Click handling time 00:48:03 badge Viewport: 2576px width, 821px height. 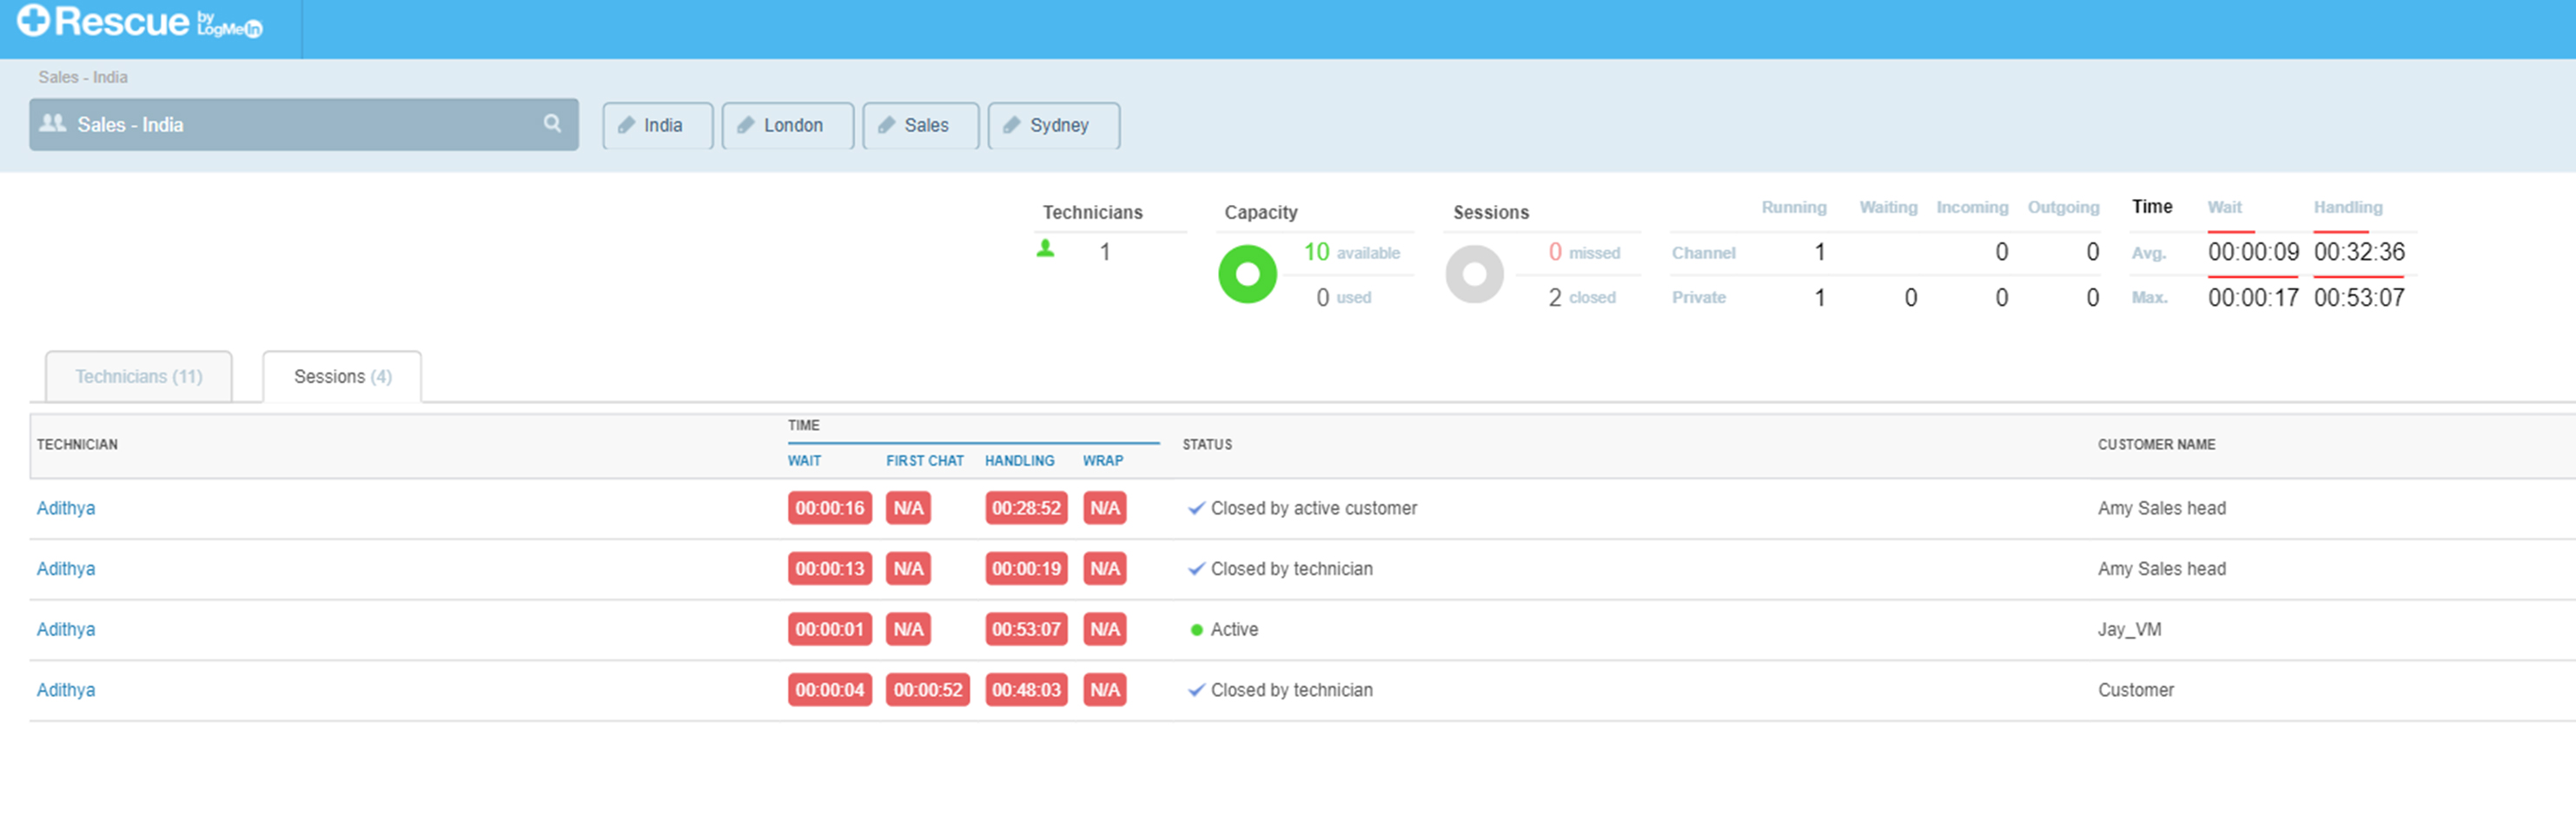(1026, 690)
